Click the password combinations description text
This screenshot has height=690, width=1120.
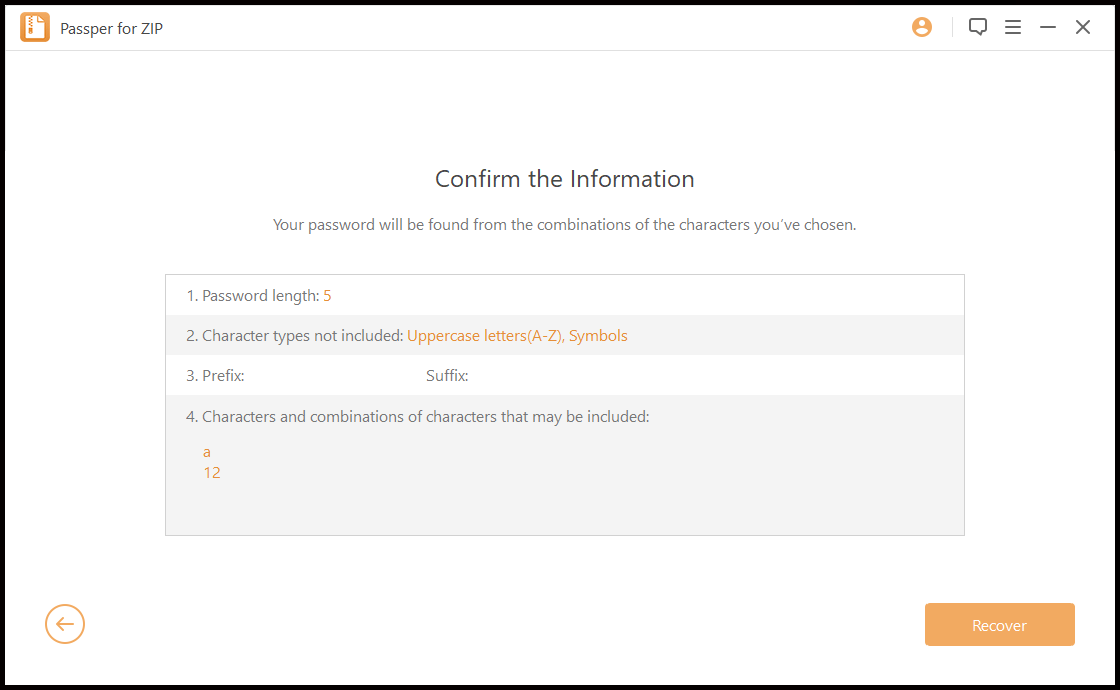tap(564, 225)
